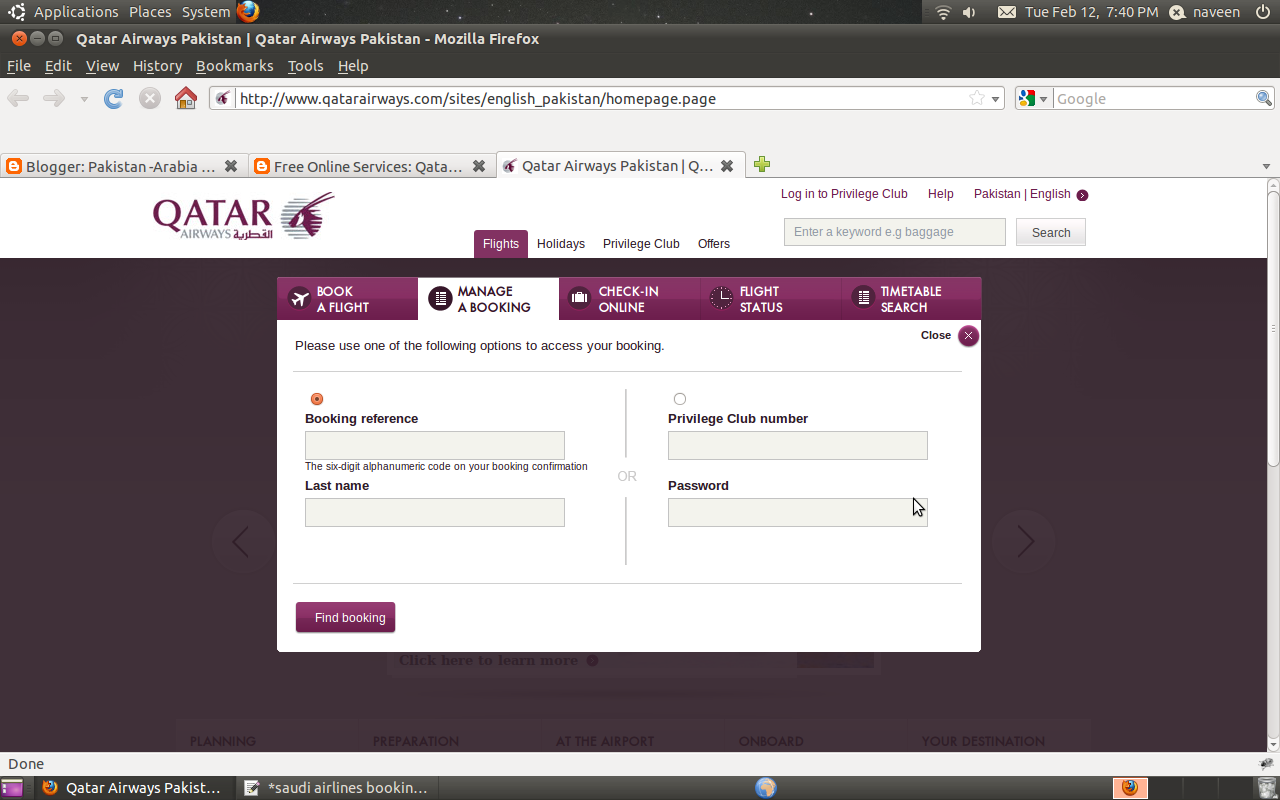Switch to saudi airlines booking taskbar window

[338, 788]
